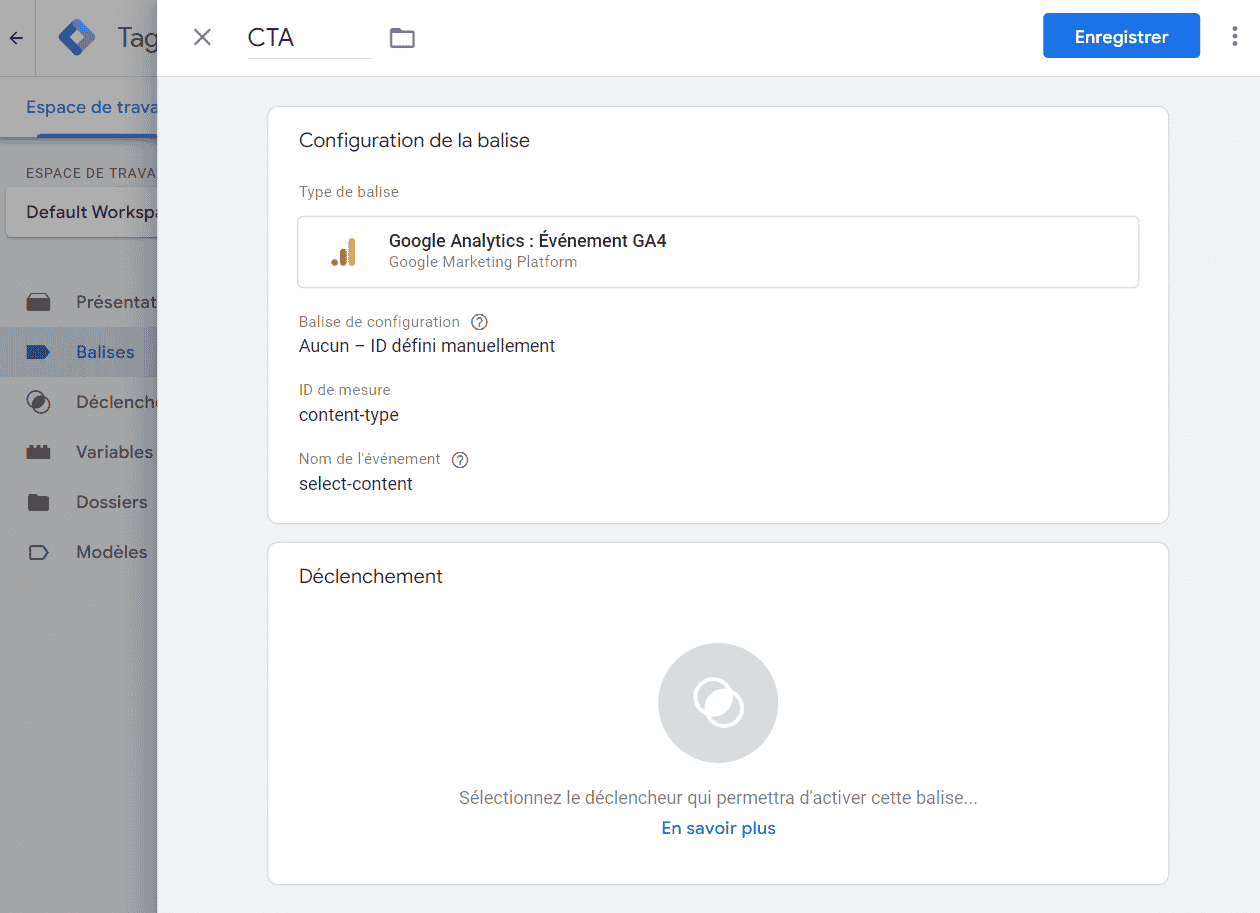Click the back arrow in Tag Manager

16,38
